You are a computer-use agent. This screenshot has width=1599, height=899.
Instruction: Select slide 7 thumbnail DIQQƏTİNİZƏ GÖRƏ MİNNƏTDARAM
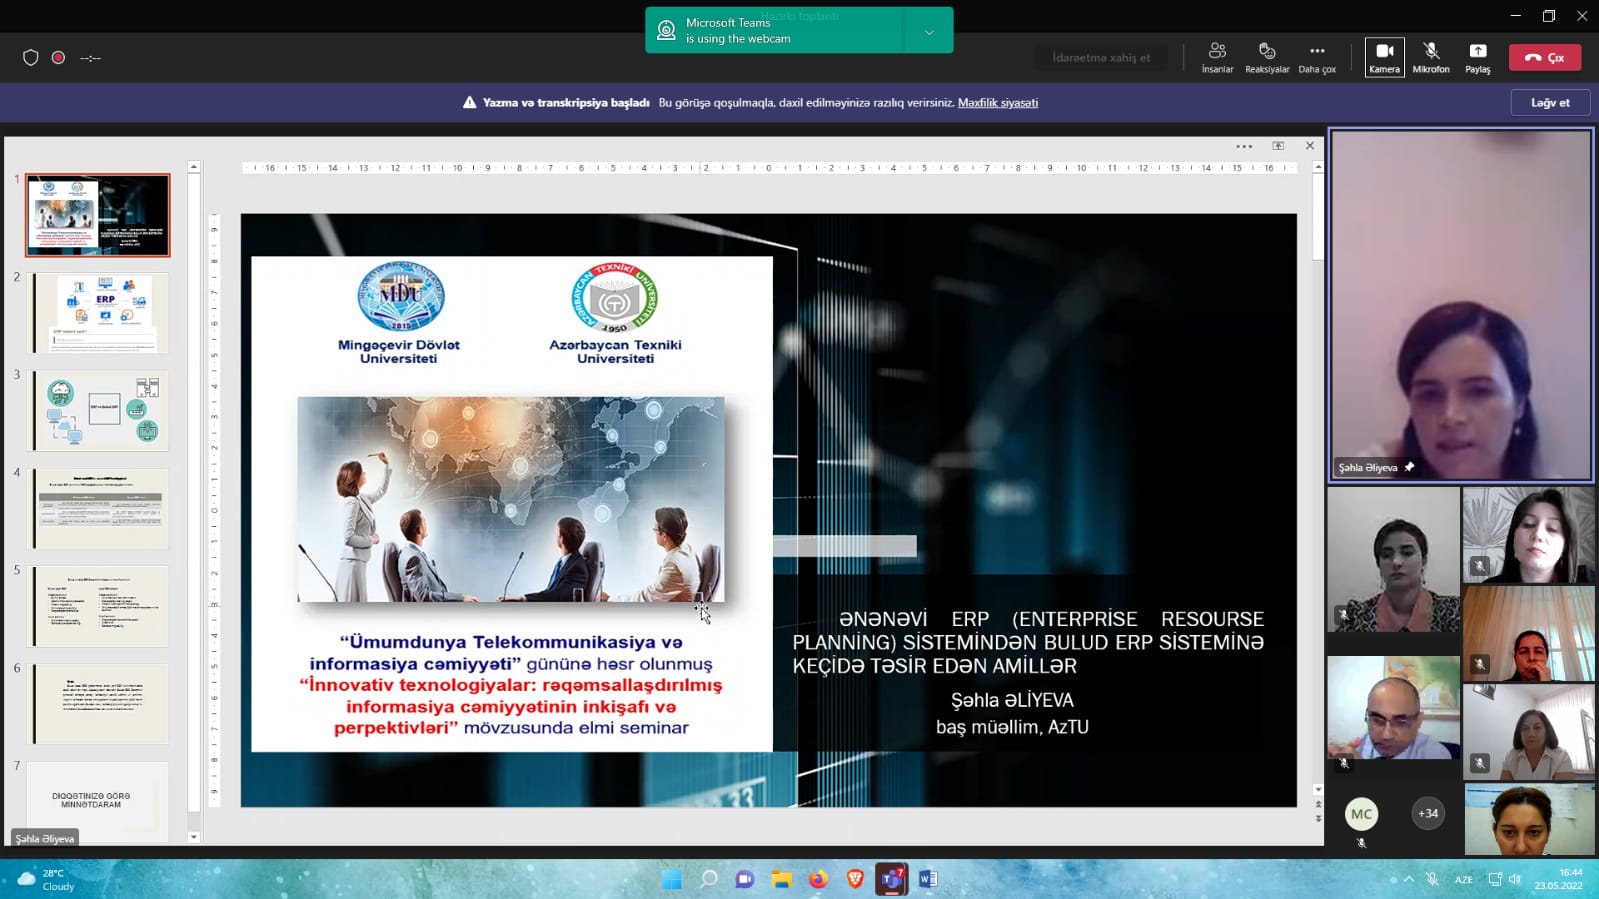(x=97, y=800)
